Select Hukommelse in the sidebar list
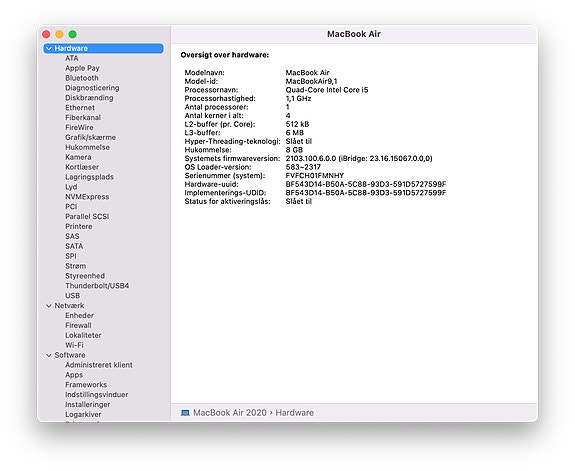This screenshot has width=575, height=471. (x=87, y=147)
